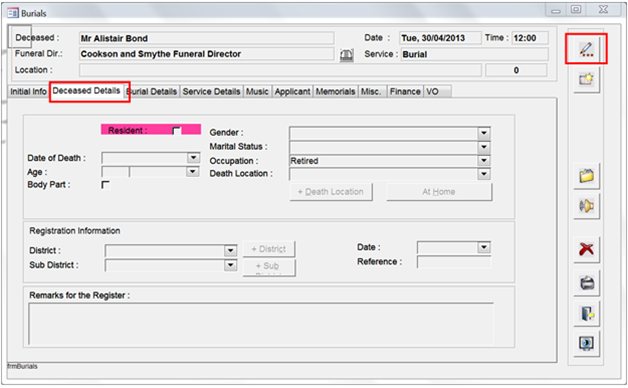Tick the Resident checkbox
The height and width of the screenshot is (388, 628).
[x=176, y=130]
